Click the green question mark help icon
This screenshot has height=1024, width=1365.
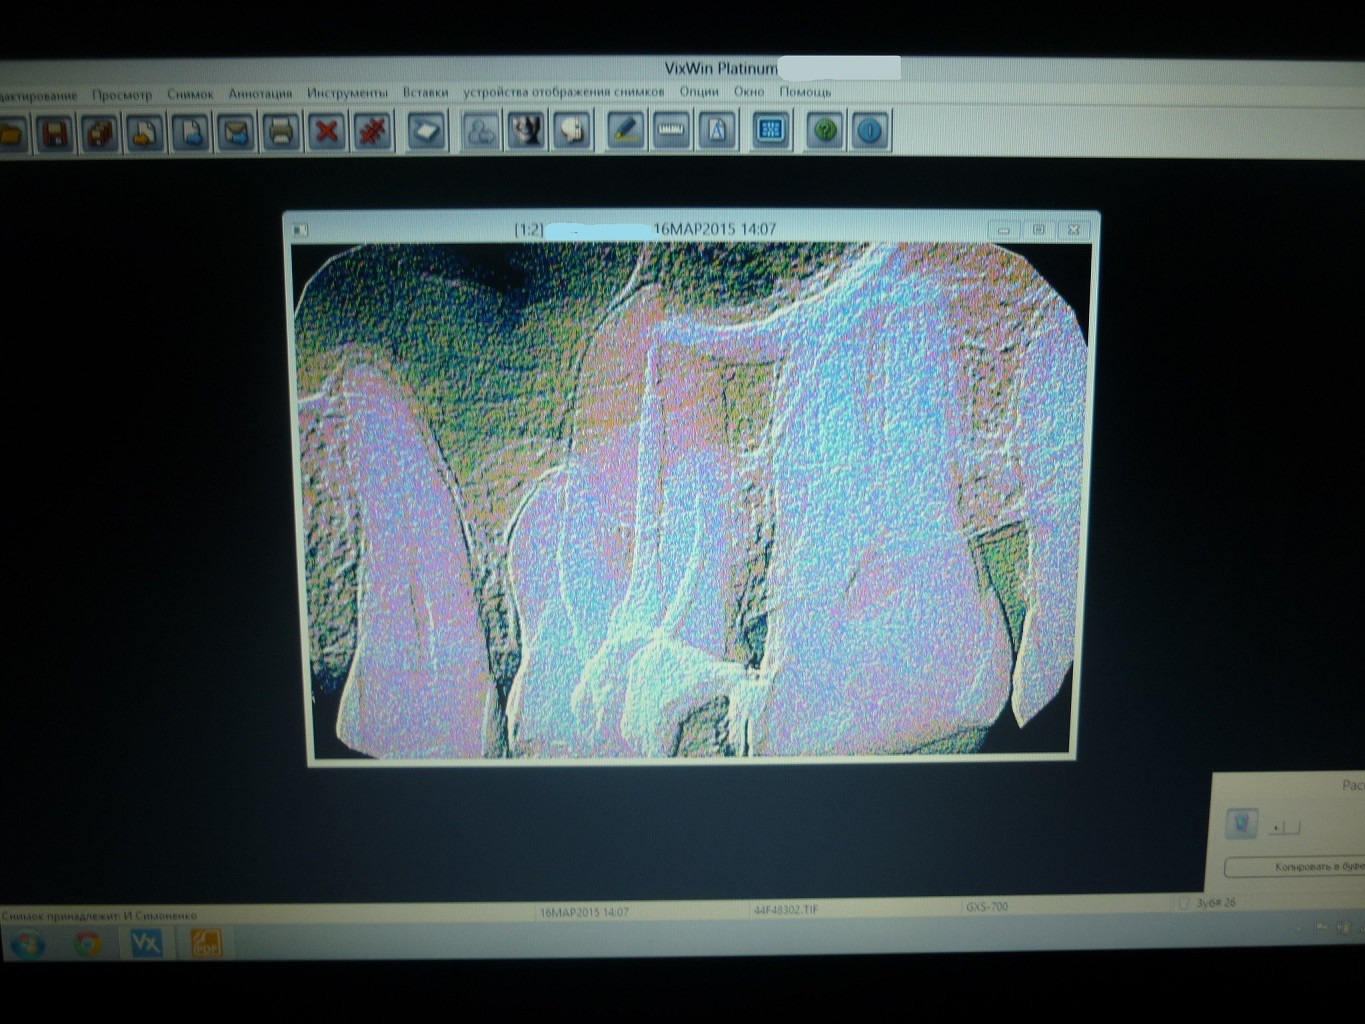[825, 131]
